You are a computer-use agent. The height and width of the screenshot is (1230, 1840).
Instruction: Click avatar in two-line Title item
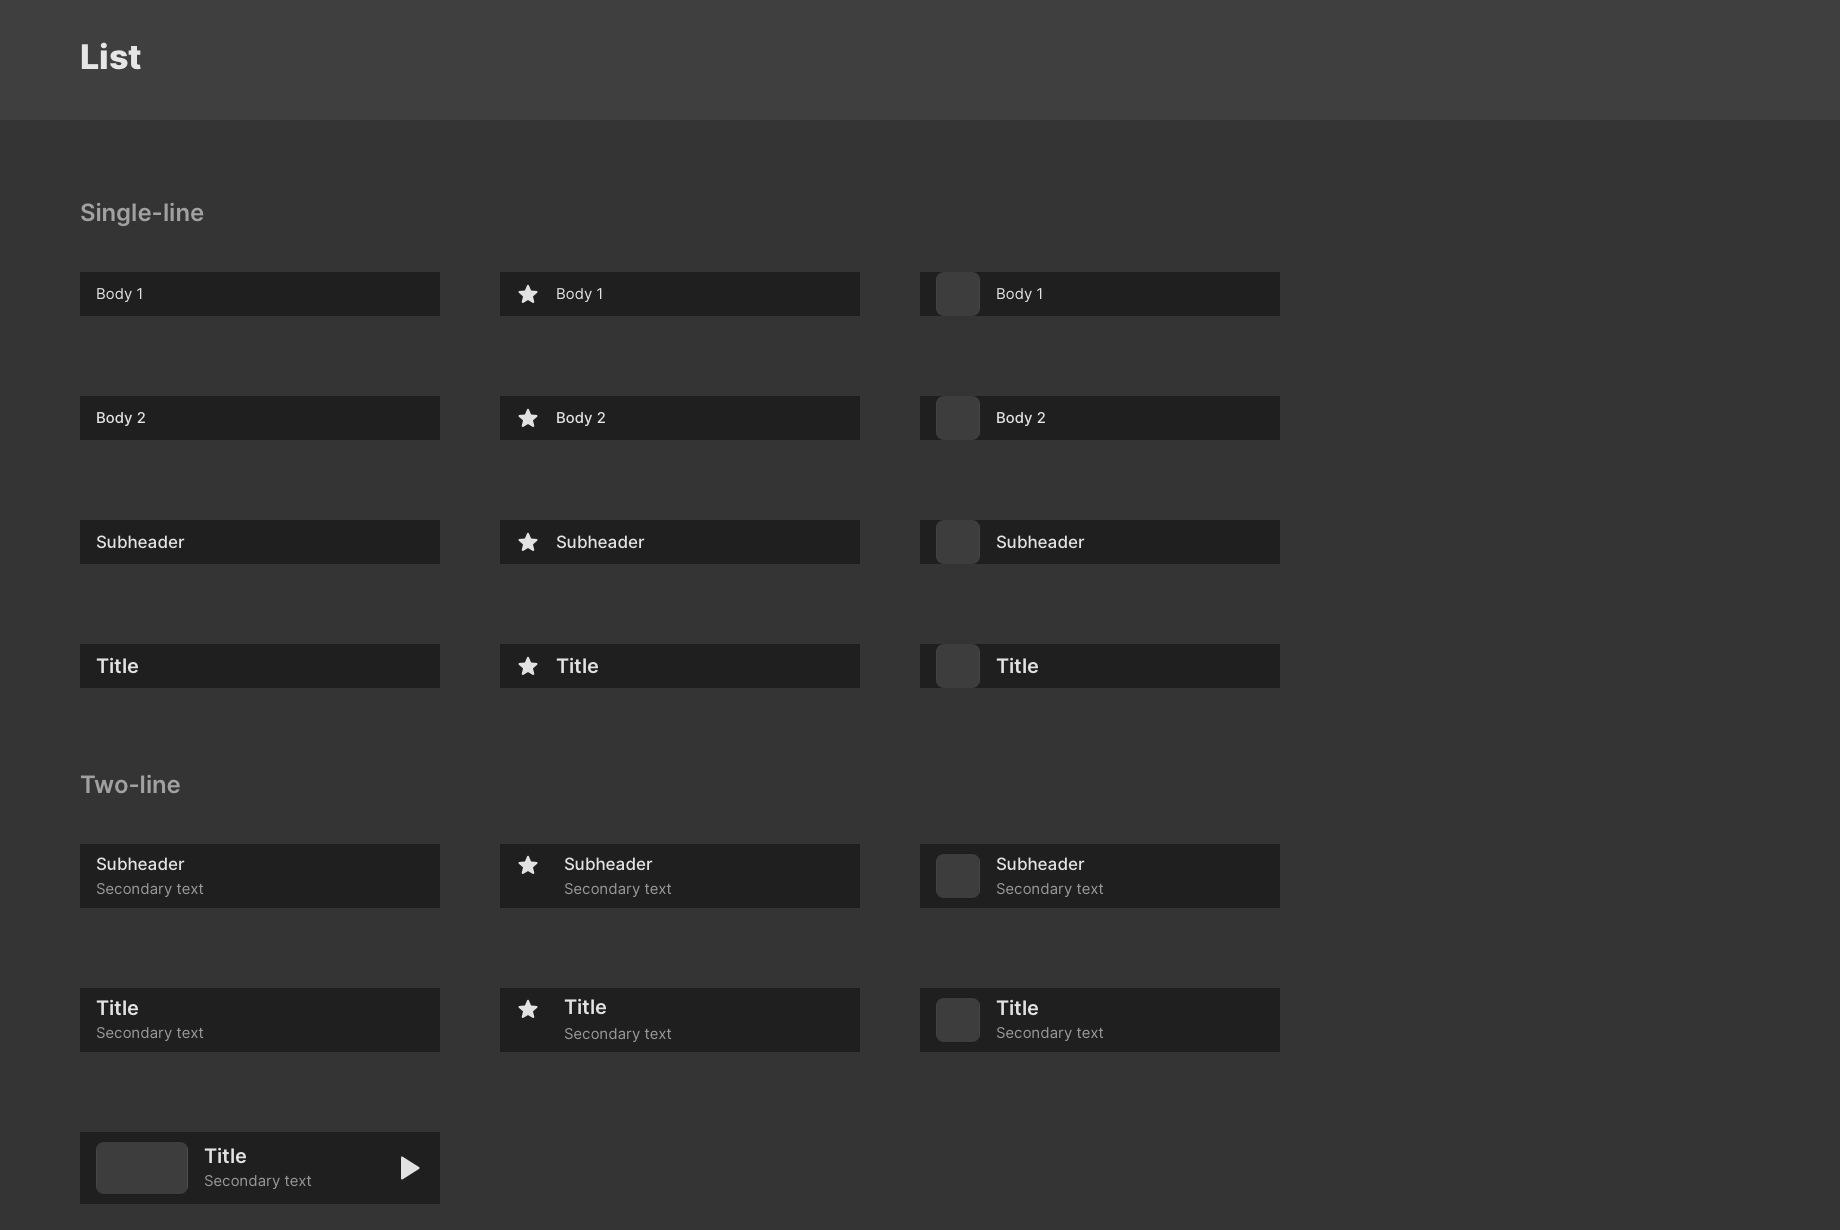coord(958,1020)
